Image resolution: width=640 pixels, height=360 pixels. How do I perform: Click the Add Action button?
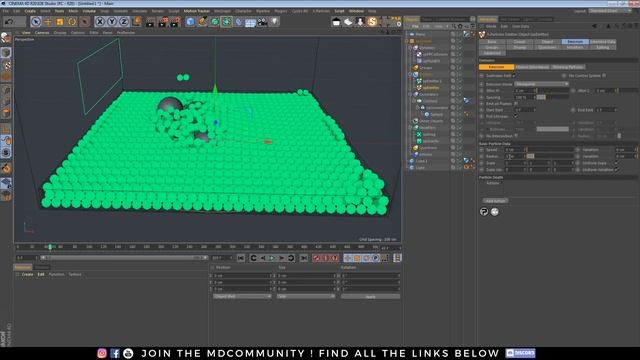(496, 201)
